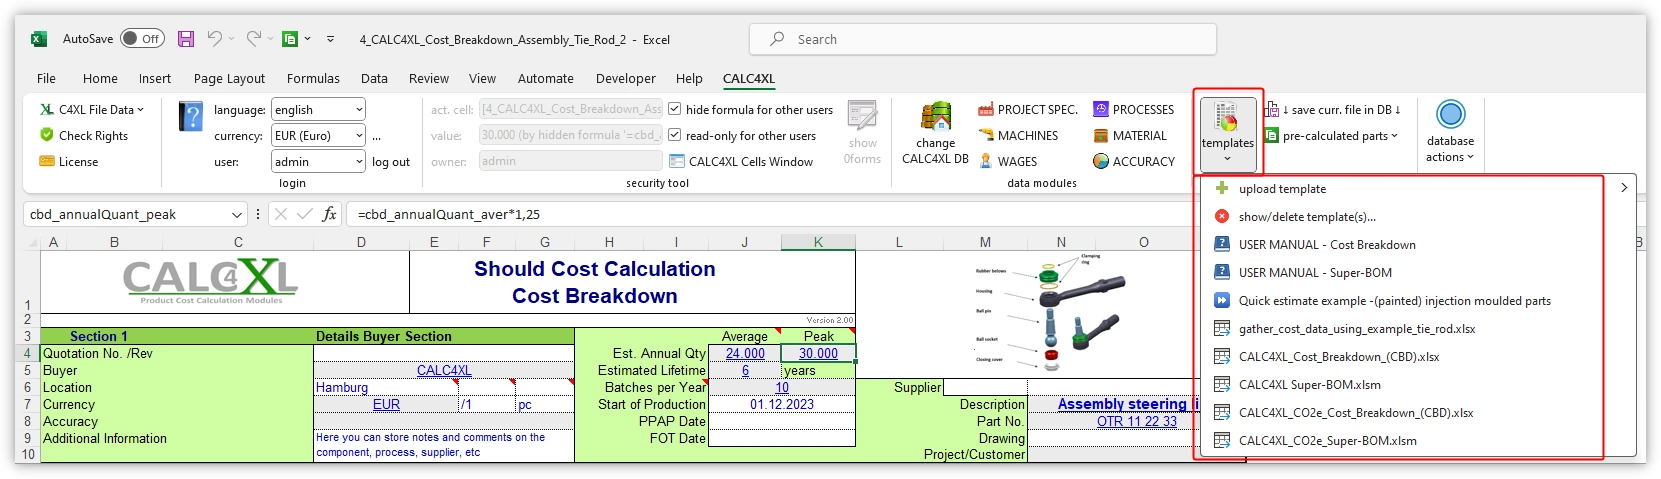Screen dimensions: 1661x479
Task: Open pre-calculated parts dropdown
Action: point(1330,135)
